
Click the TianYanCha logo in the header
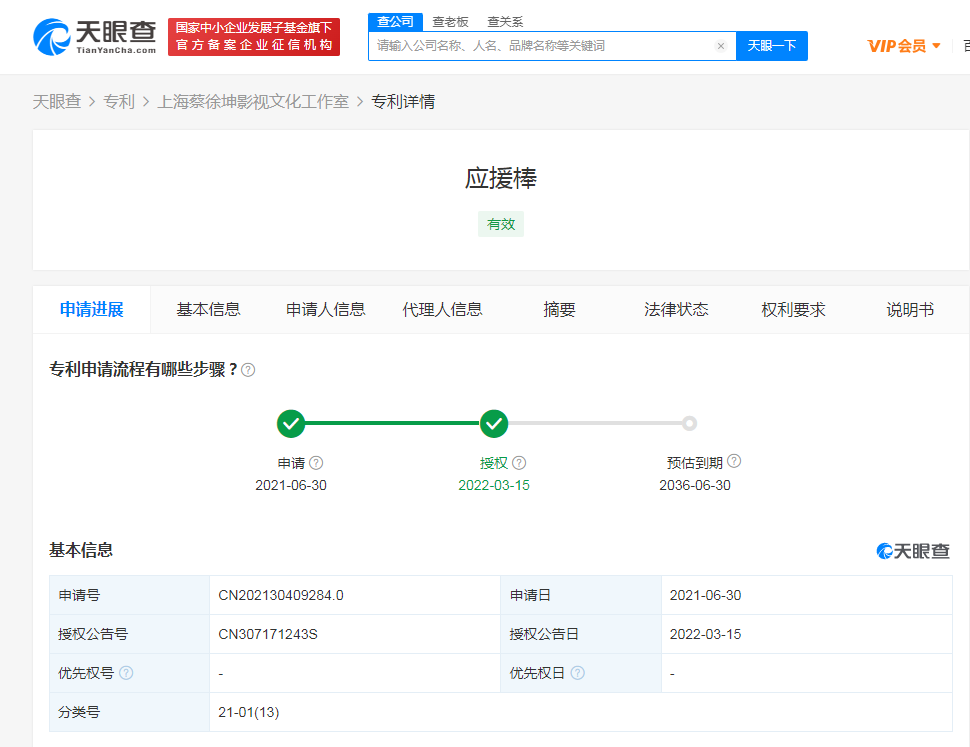click(x=95, y=37)
